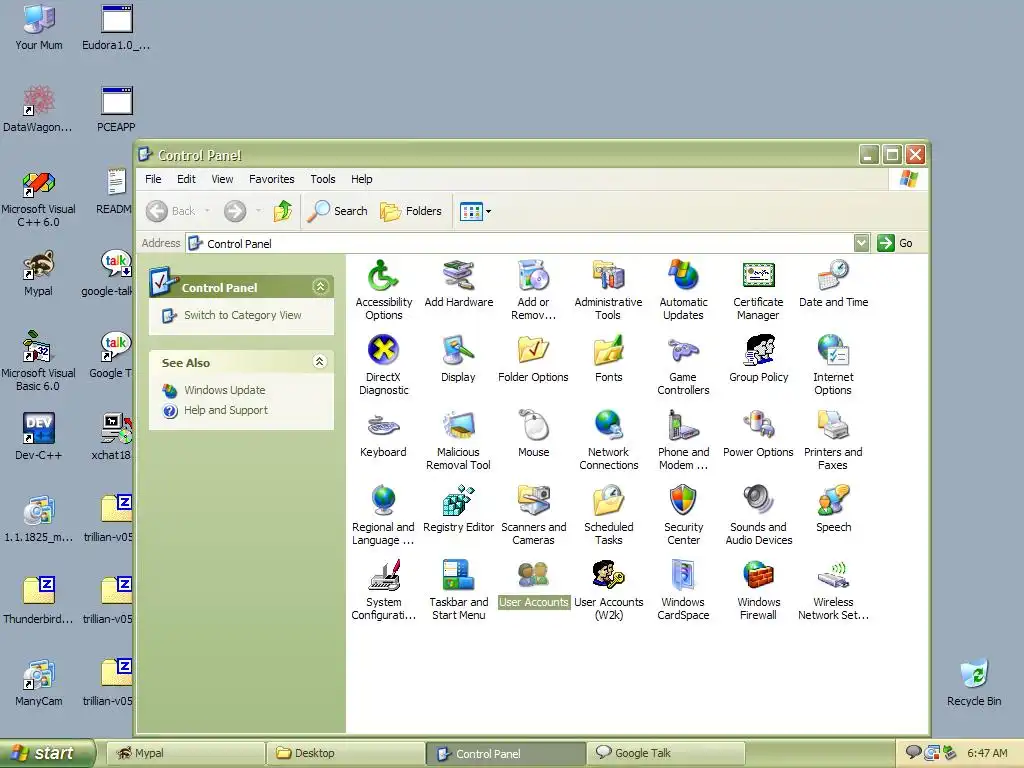The width and height of the screenshot is (1024, 768).
Task: Switch to Google Talk taskbar button
Action: 666,753
